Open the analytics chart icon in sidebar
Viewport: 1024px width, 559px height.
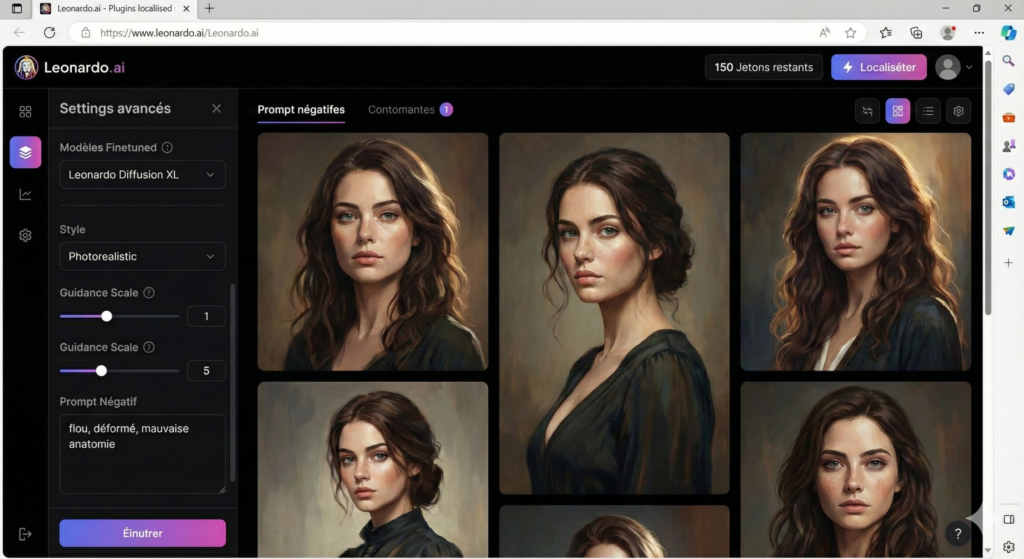25,194
